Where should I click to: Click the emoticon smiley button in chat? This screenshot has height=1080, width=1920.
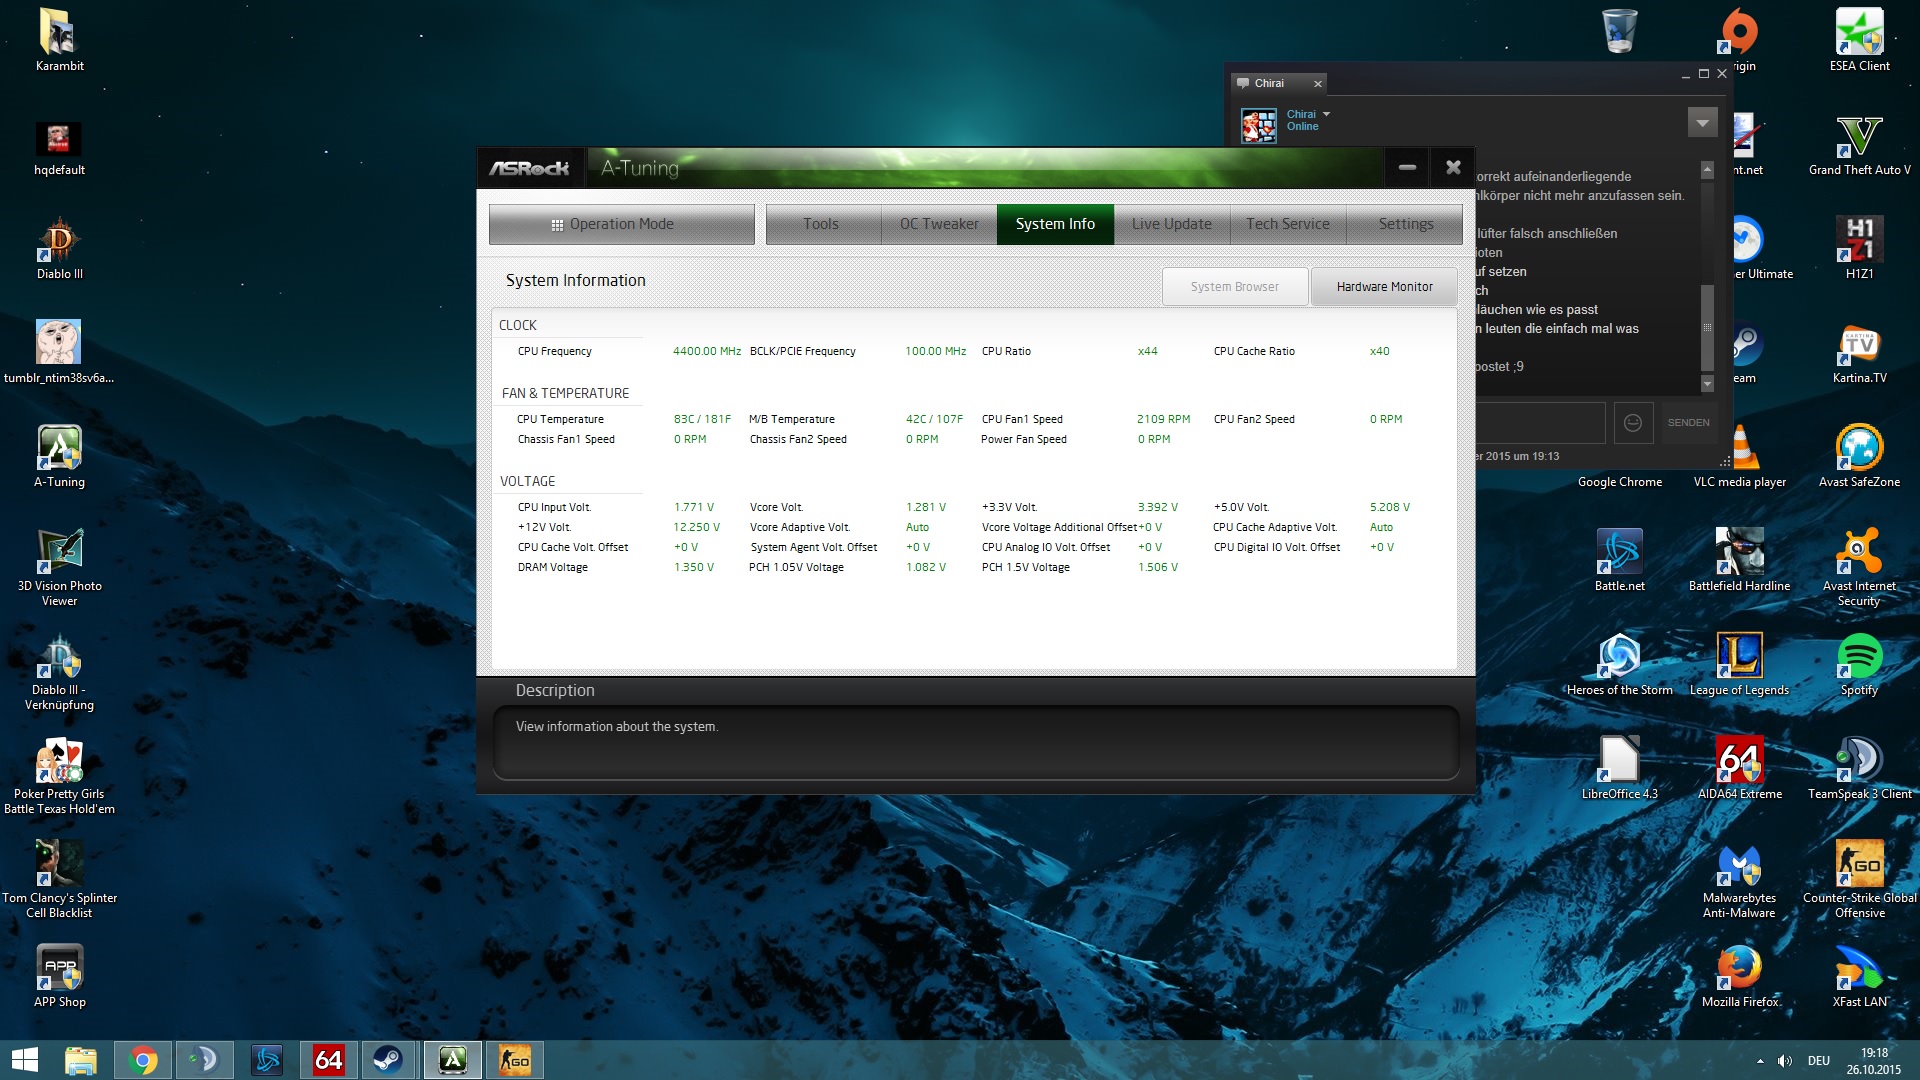[1632, 423]
